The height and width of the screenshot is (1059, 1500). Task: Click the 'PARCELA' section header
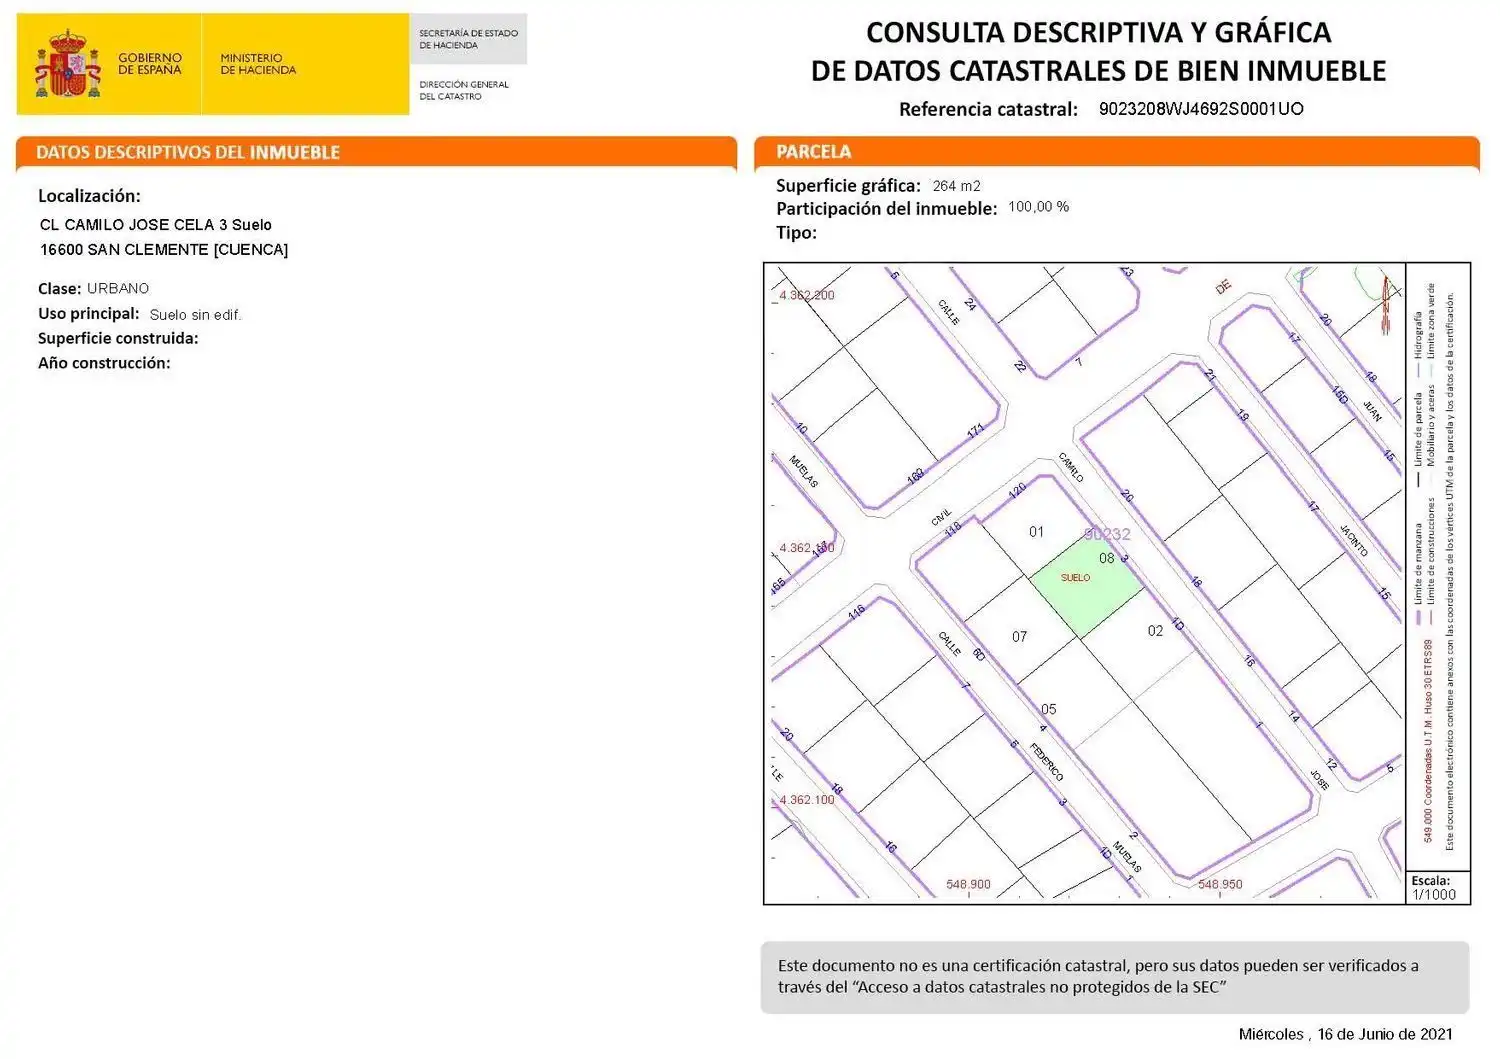[x=814, y=152]
